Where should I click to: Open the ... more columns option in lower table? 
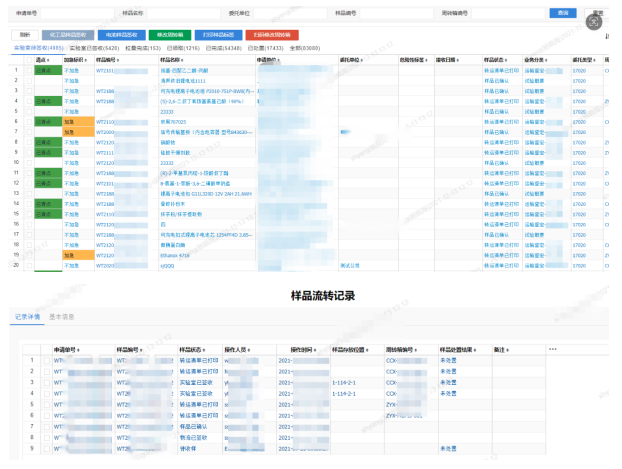(552, 349)
